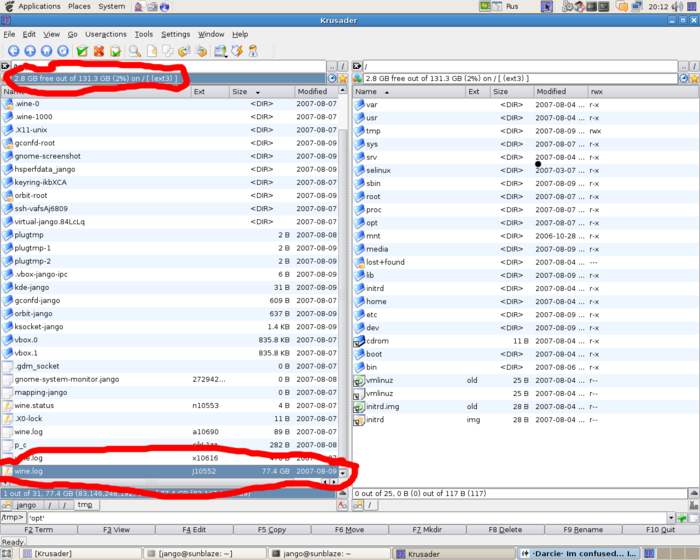Click the Select Group clipboard check icon
Screen dimensions: 700x560
click(82, 51)
